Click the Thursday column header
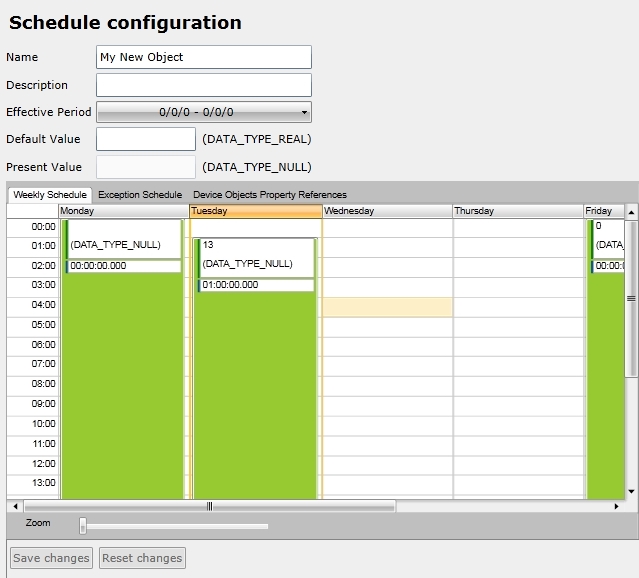The height and width of the screenshot is (578, 639). (x=516, y=211)
